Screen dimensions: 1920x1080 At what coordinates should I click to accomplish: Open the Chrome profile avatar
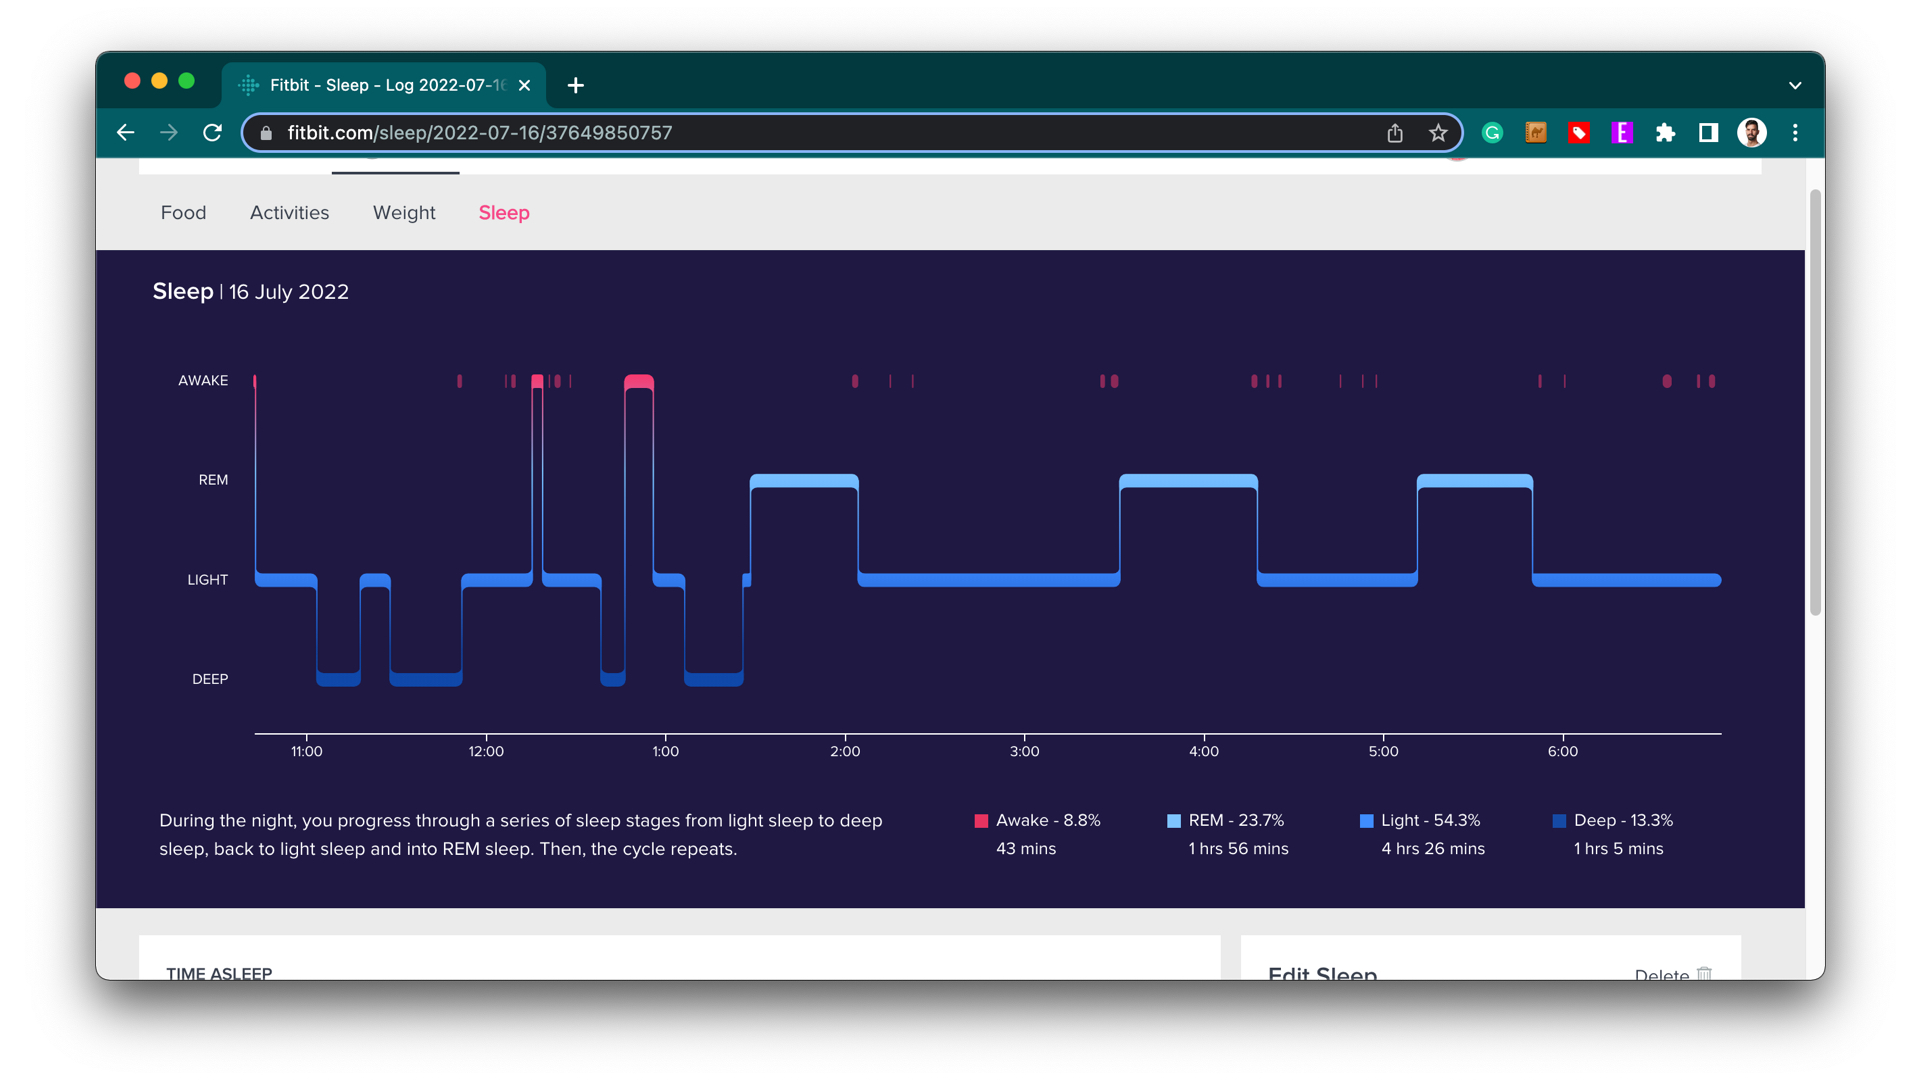(1752, 133)
